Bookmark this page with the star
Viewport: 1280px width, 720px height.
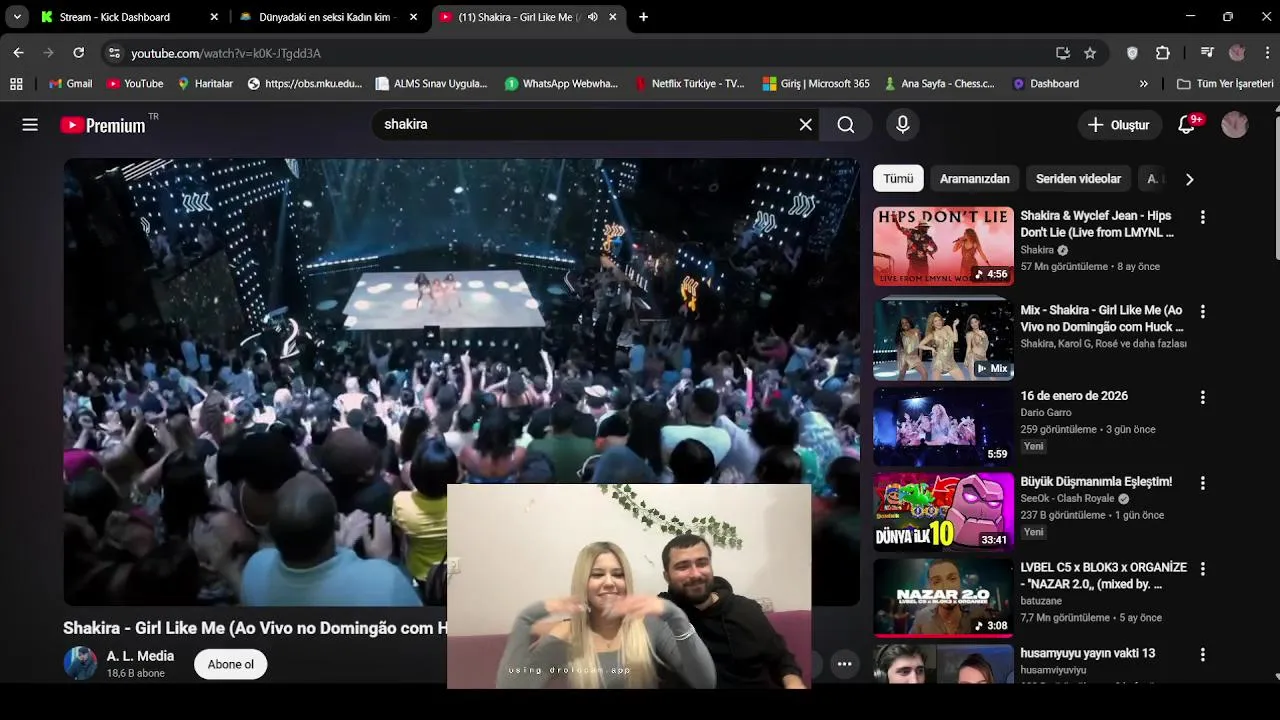1090,53
